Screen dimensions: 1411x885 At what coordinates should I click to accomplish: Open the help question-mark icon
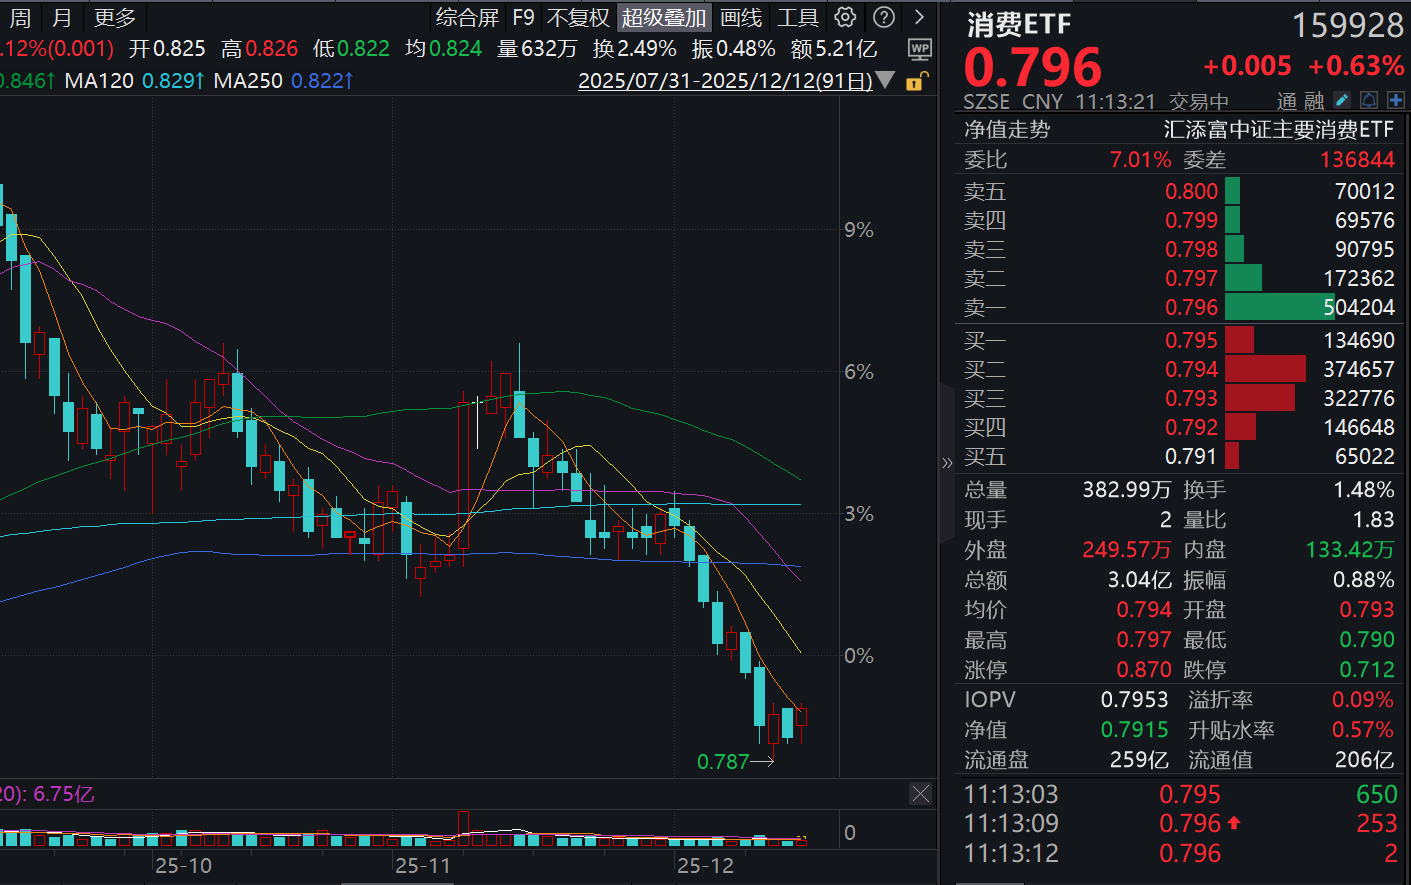[883, 17]
